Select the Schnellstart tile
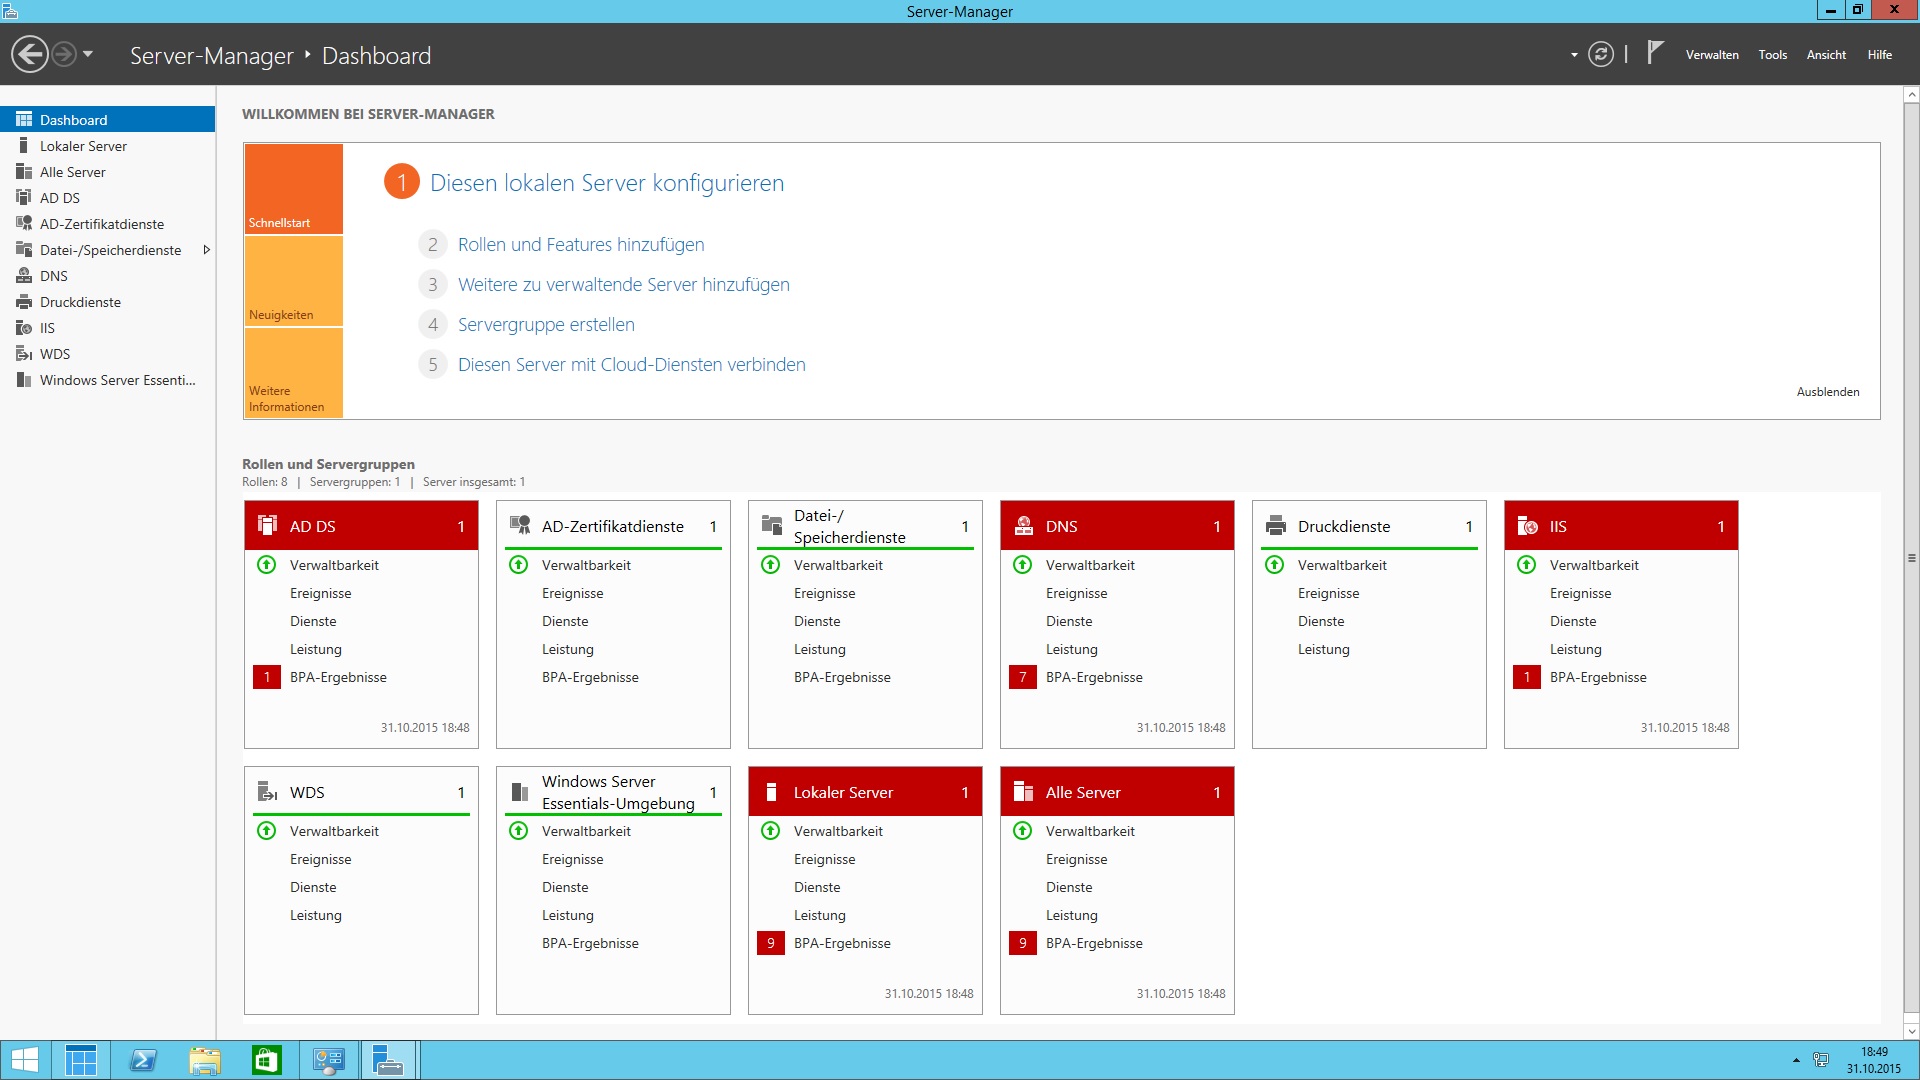This screenshot has height=1080, width=1920. 294,189
